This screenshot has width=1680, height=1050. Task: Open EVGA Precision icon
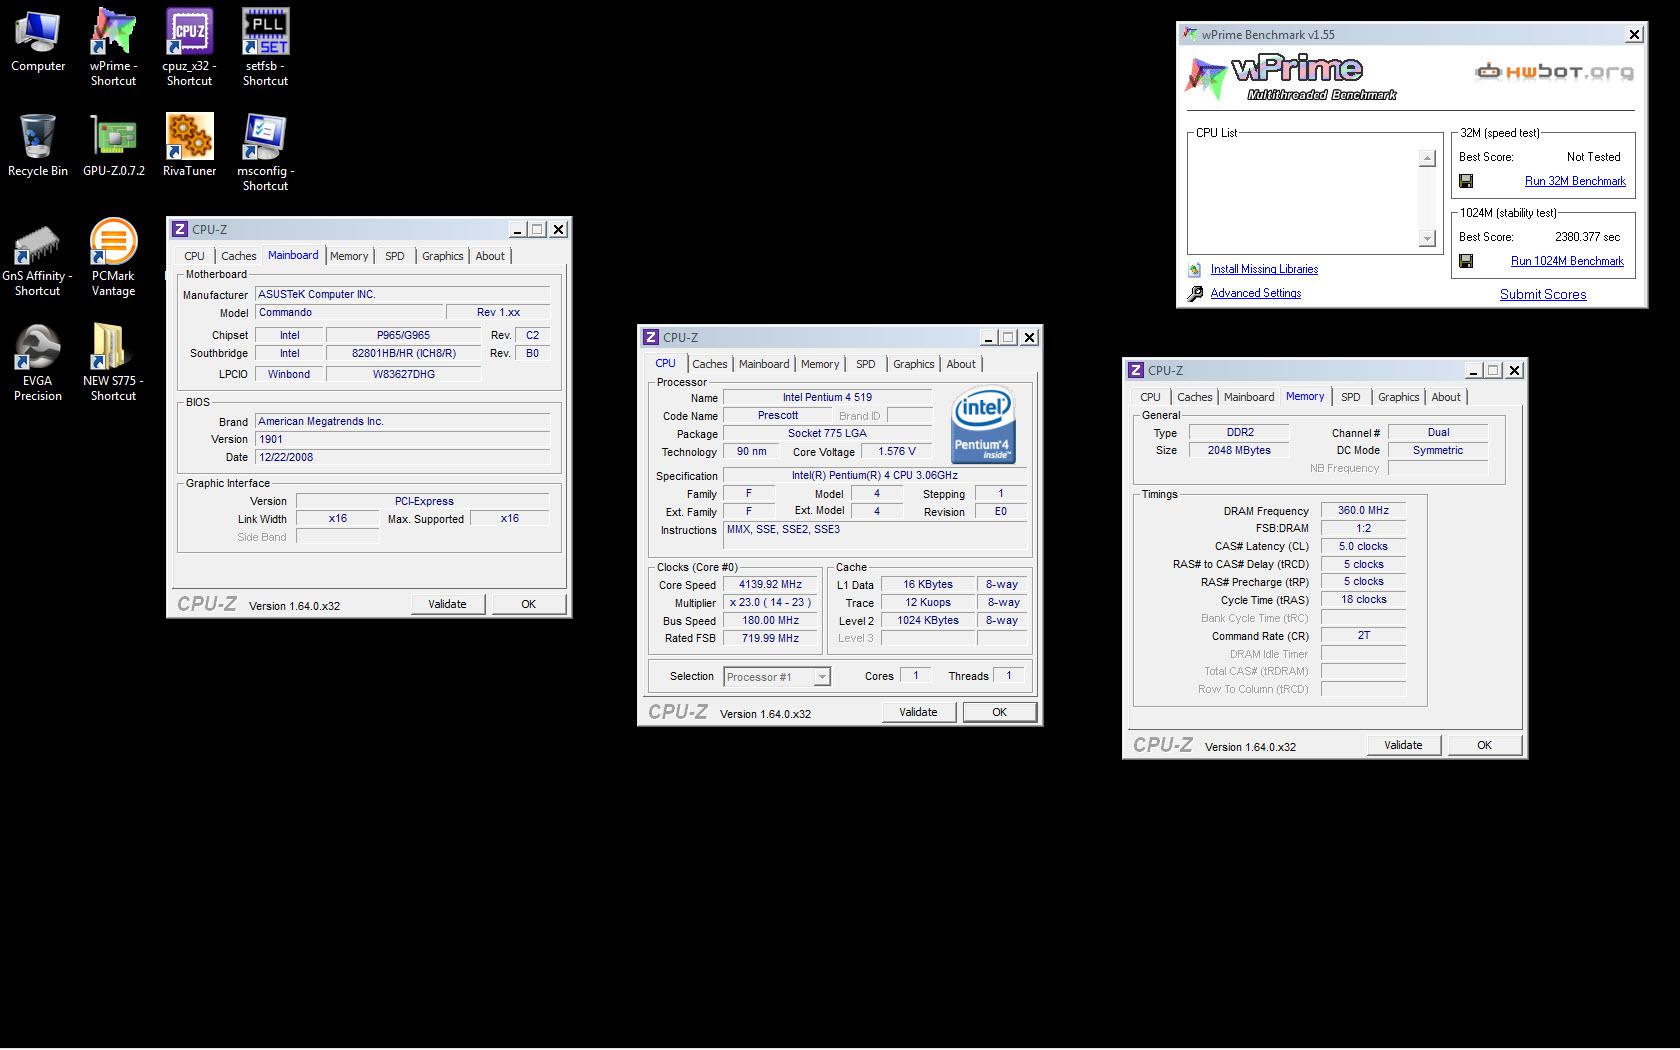pyautogui.click(x=38, y=362)
